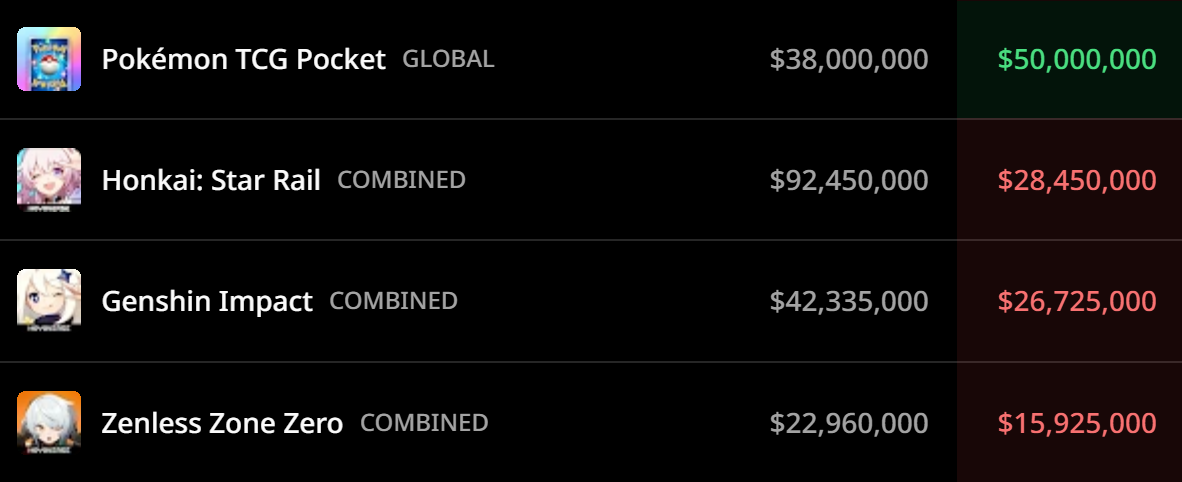Click the COMBINED tag beside Honkai: Star Rail
The image size is (1182, 482).
[x=401, y=180]
